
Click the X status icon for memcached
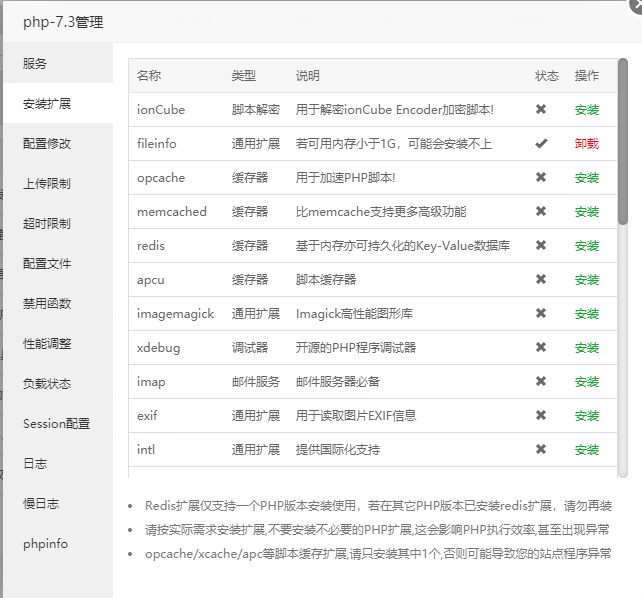pos(541,211)
